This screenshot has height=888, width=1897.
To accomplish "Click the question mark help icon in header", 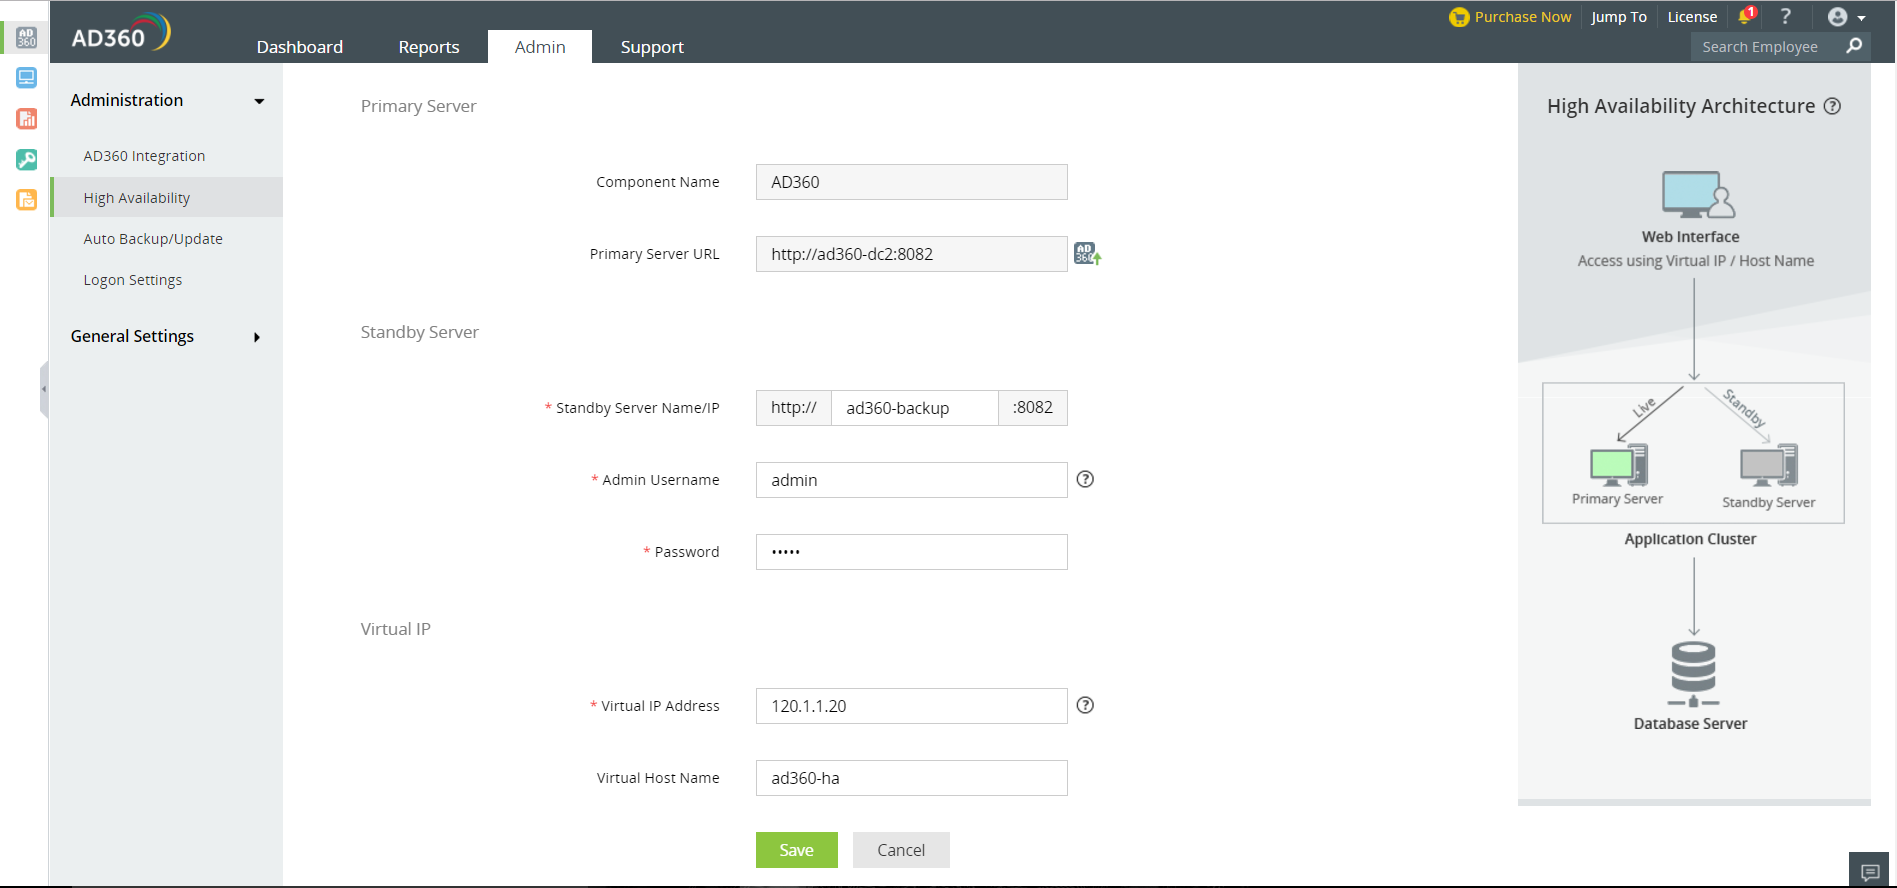I will [x=1786, y=16].
